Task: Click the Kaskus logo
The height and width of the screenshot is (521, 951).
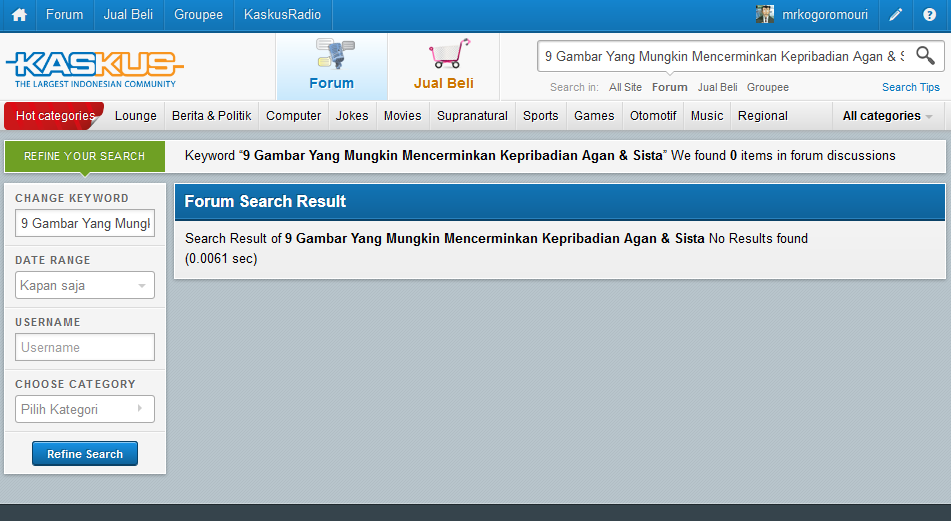Action: point(95,69)
